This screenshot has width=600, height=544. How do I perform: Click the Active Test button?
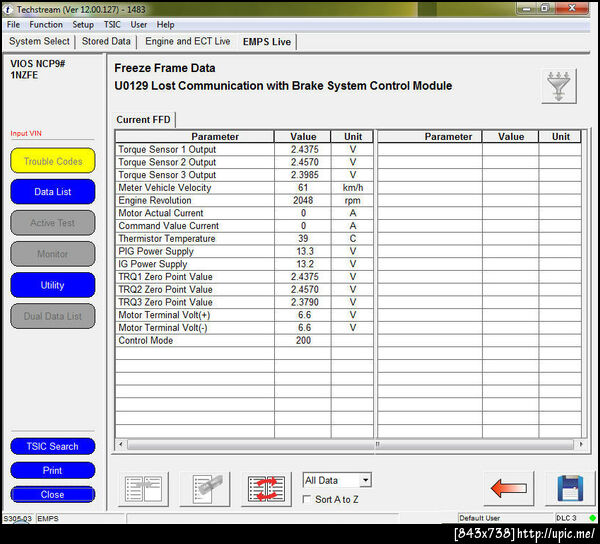pyautogui.click(x=53, y=223)
